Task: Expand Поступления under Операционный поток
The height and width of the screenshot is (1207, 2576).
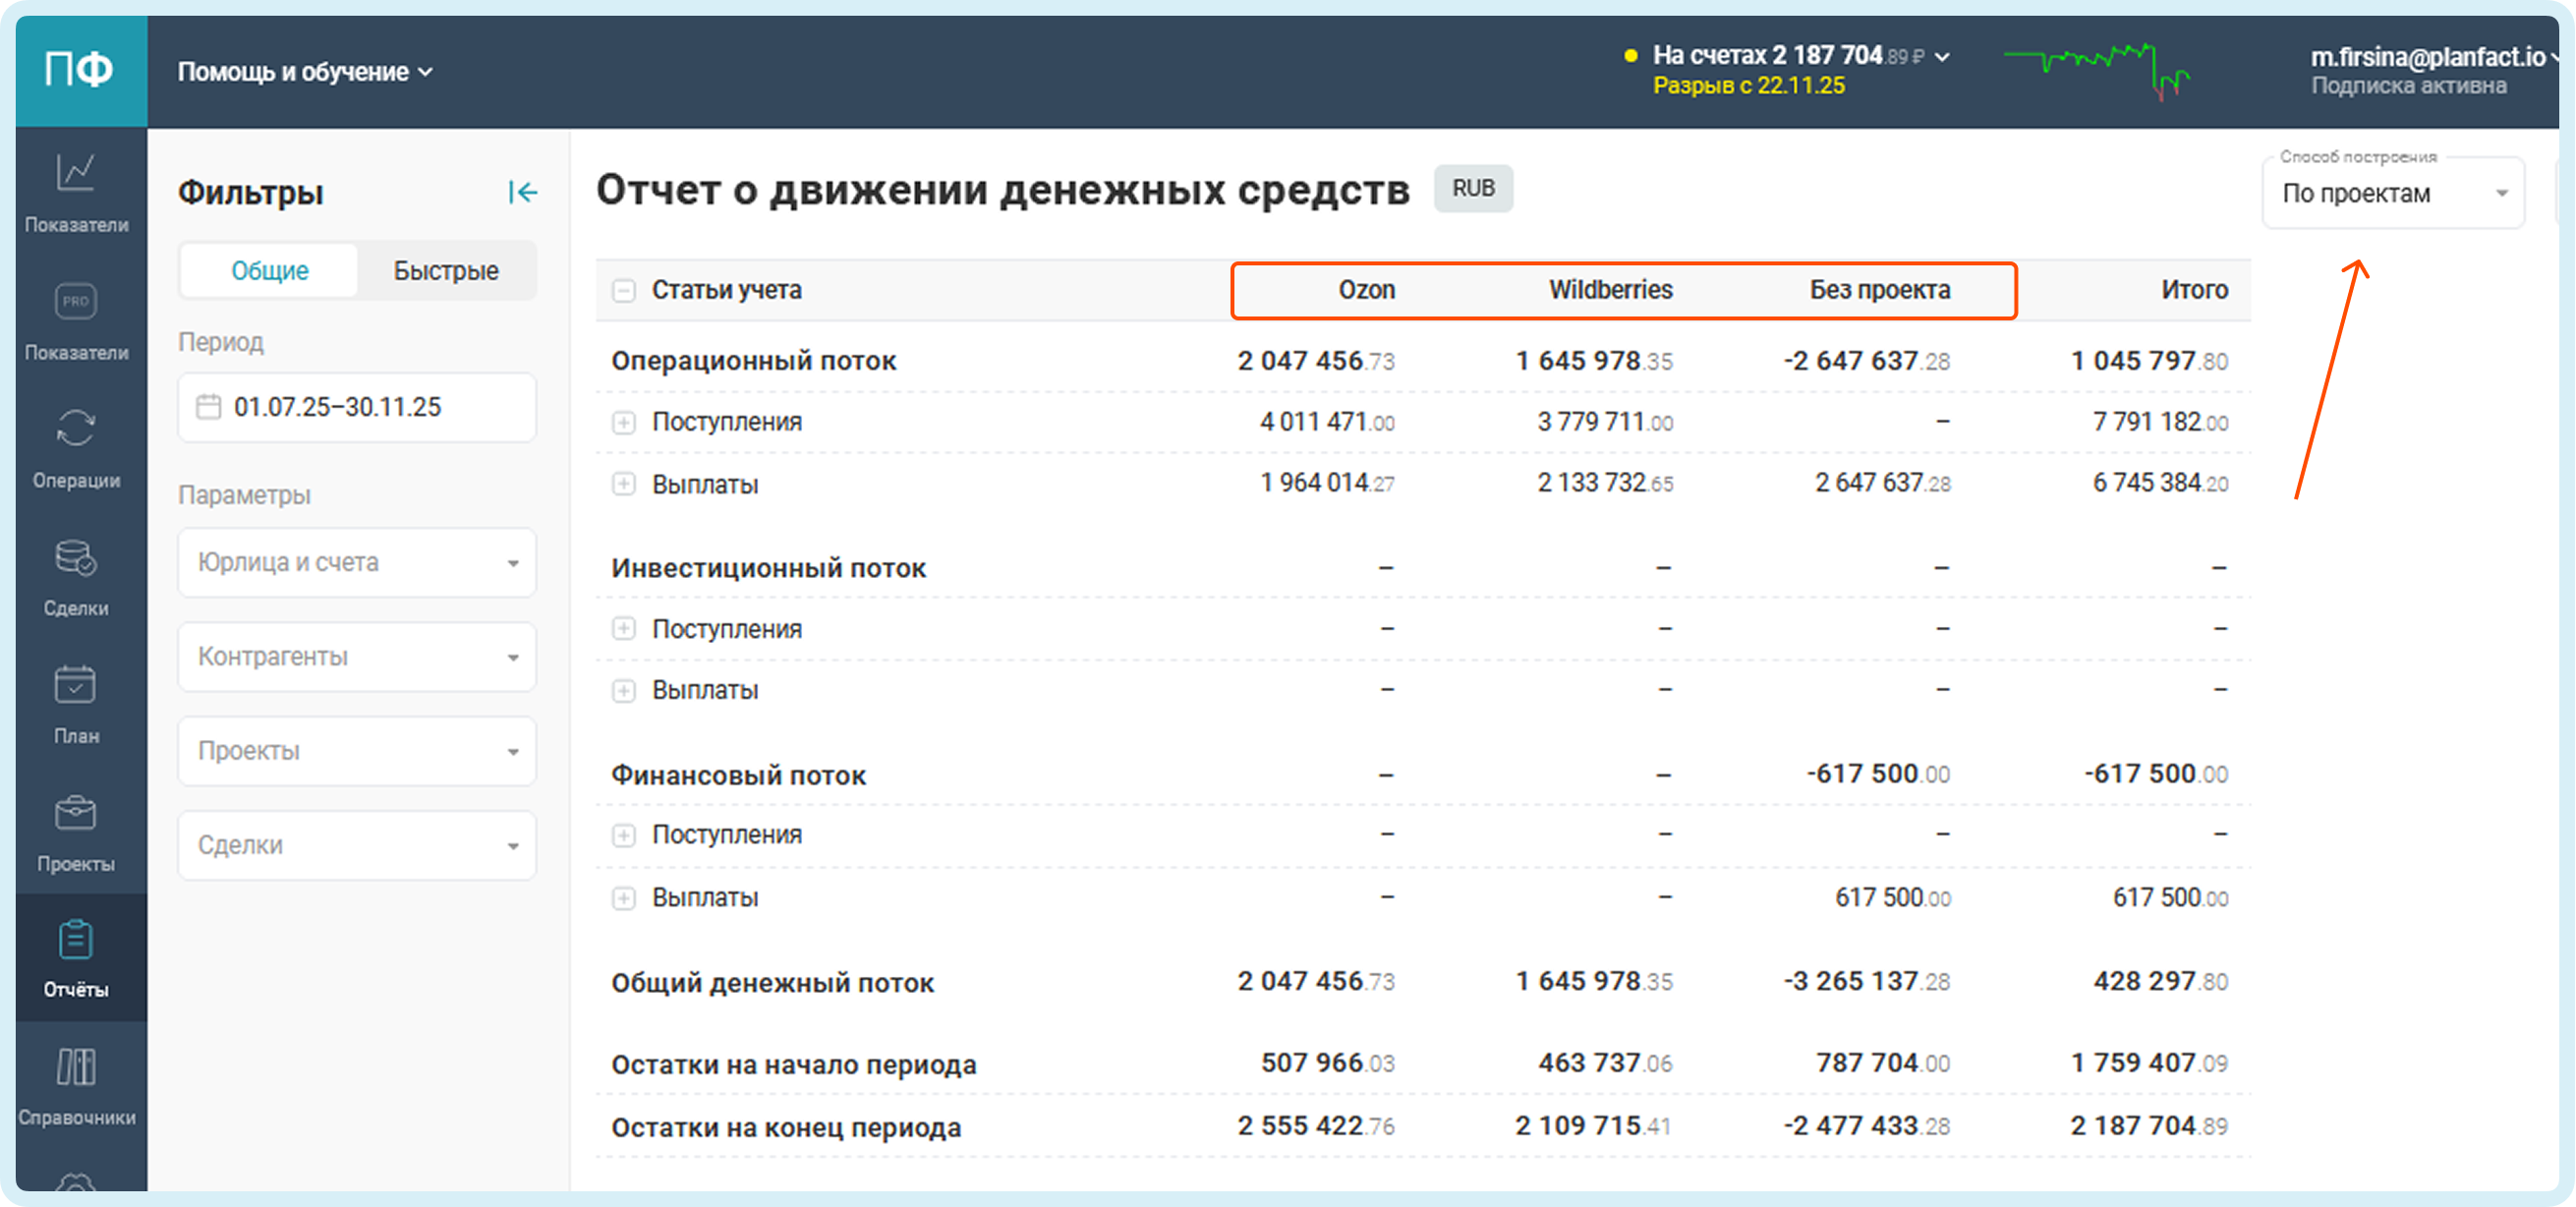Action: (x=623, y=422)
